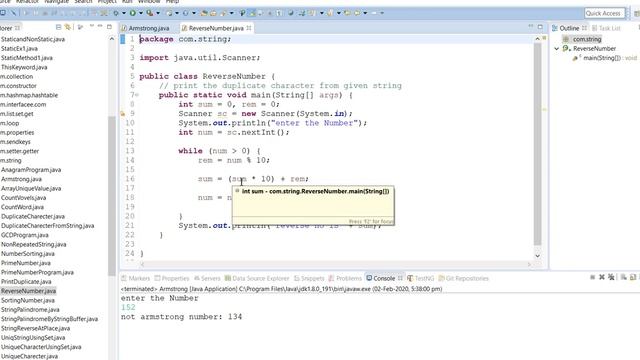Switch to the Task List tab

606,28
